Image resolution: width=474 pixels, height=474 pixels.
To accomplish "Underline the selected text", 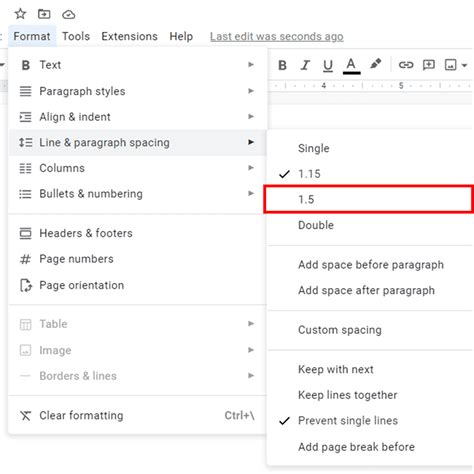I will tap(328, 66).
